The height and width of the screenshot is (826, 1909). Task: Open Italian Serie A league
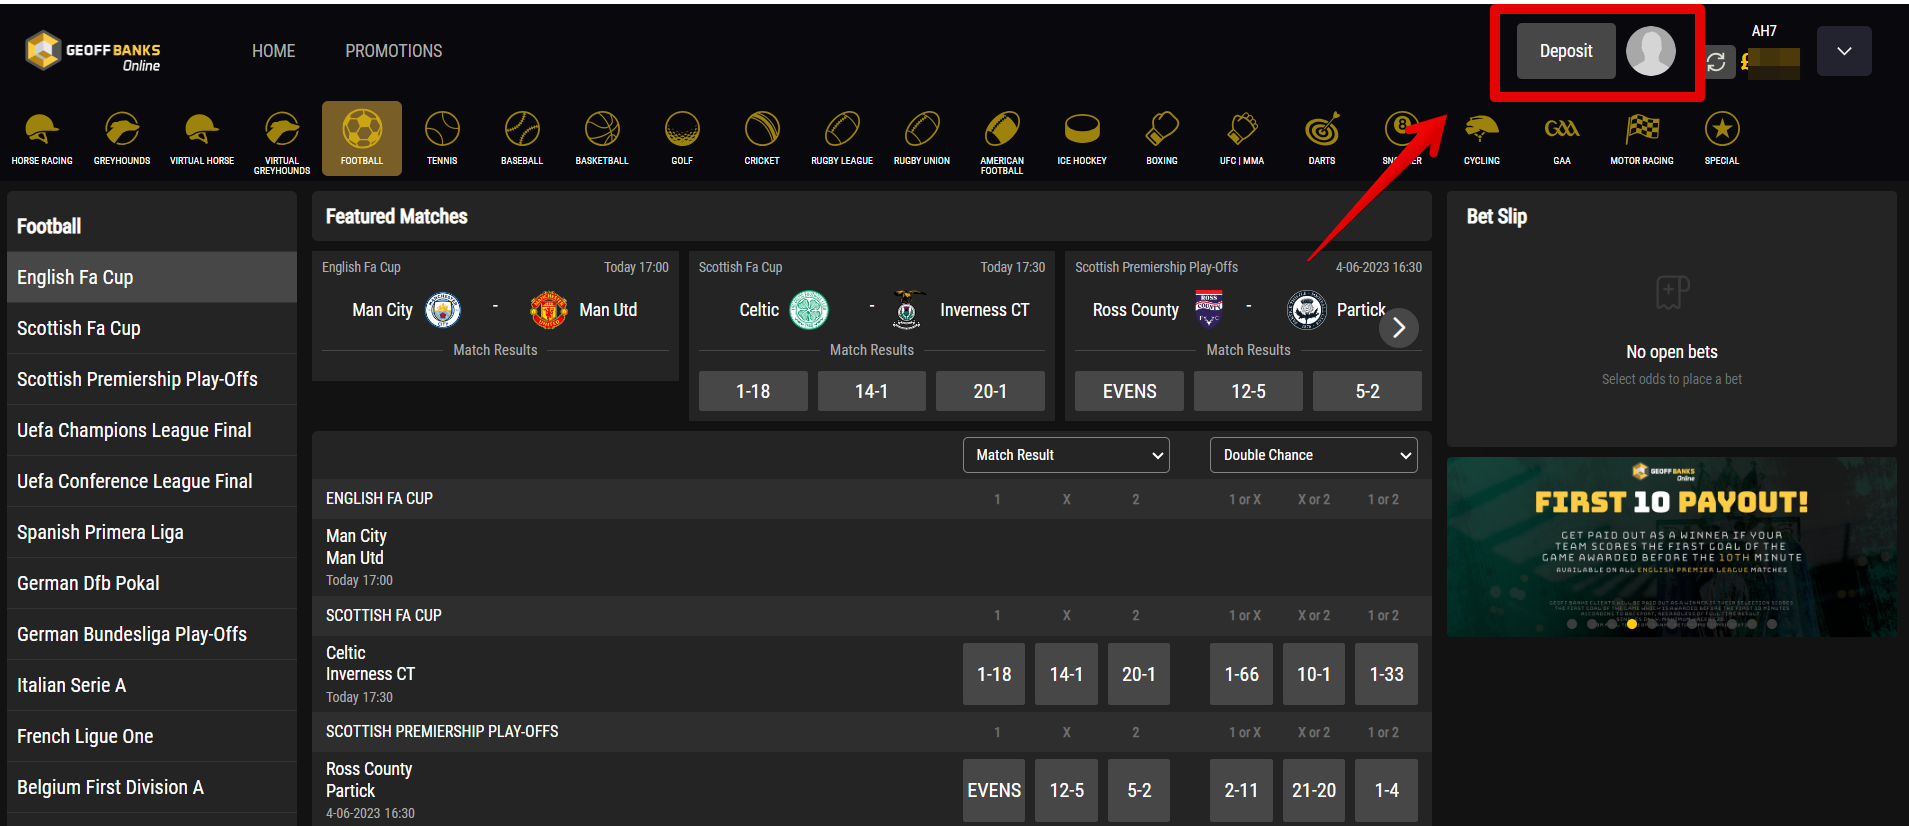coord(152,685)
